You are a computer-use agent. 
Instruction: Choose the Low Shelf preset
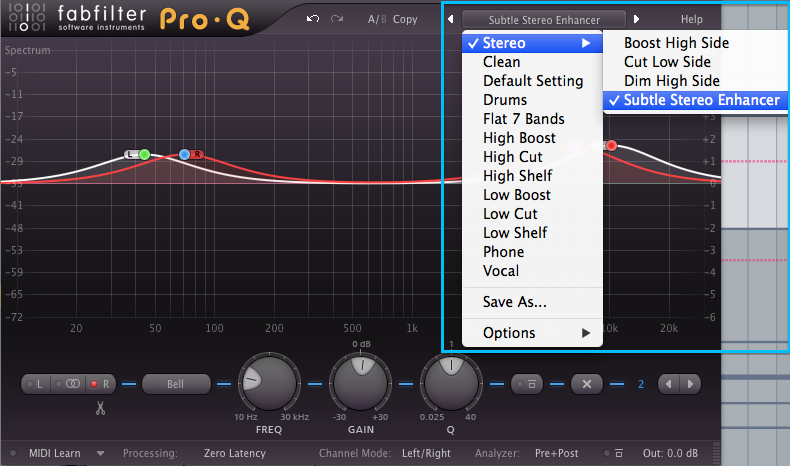point(532,233)
